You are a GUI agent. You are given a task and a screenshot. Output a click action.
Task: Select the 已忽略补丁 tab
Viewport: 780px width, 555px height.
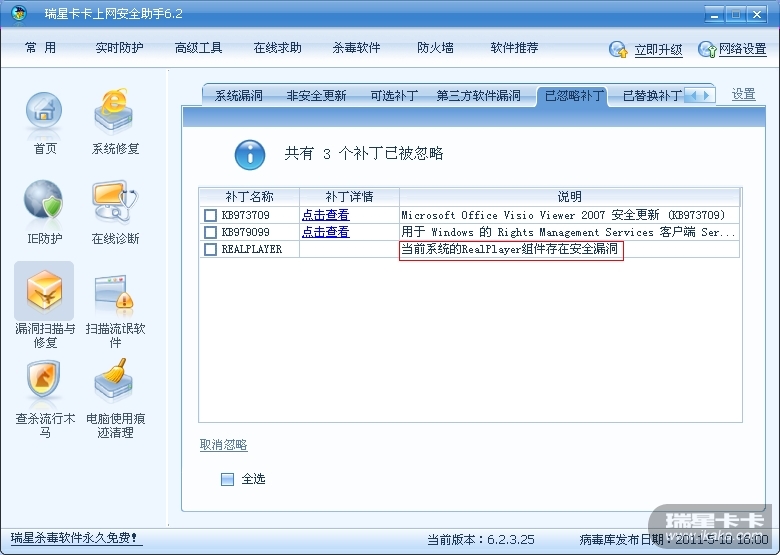point(574,95)
